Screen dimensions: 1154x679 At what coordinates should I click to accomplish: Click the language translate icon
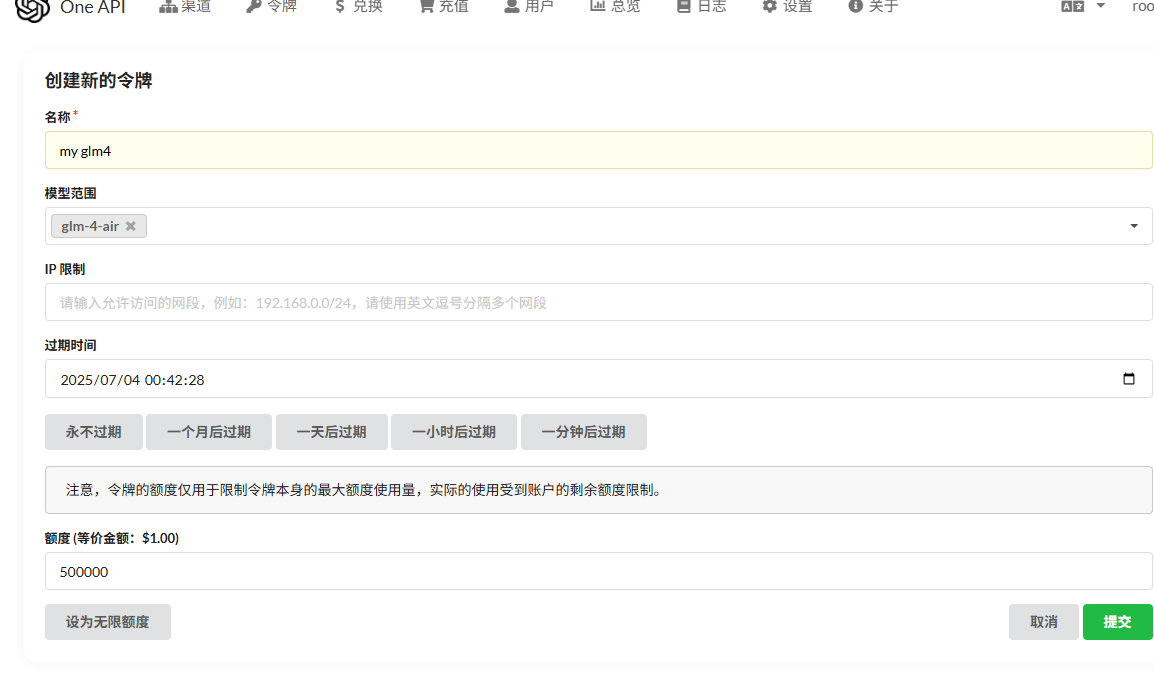pos(1072,7)
